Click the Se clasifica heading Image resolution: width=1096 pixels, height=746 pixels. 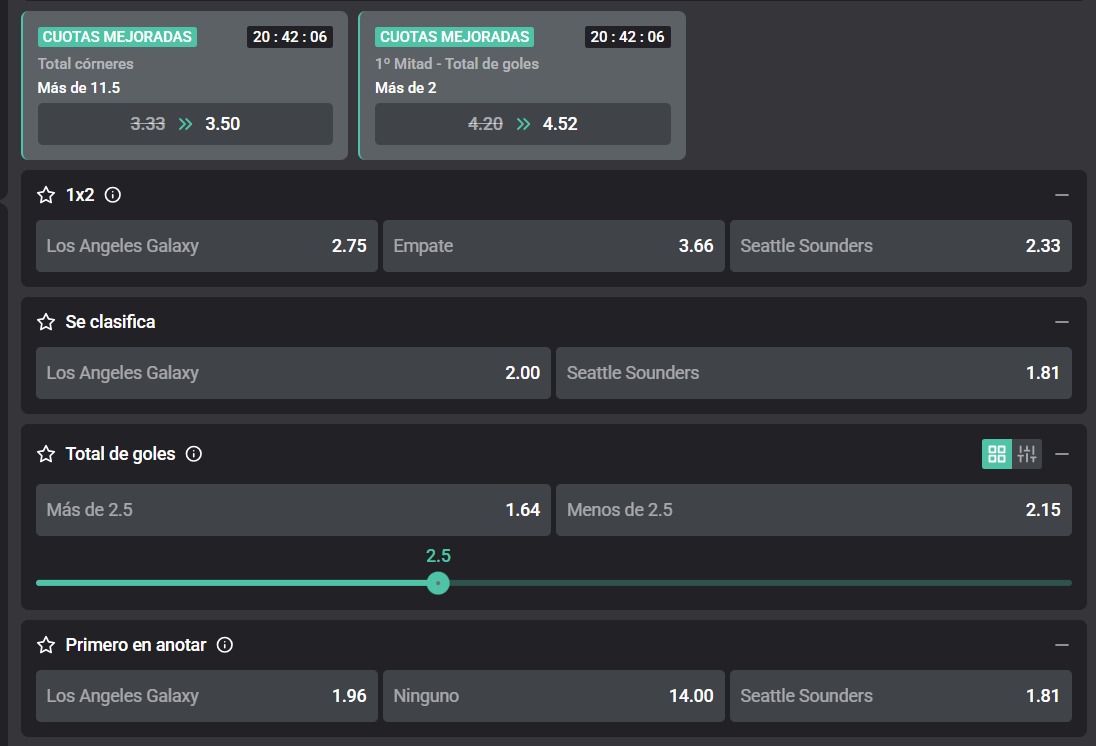click(110, 322)
